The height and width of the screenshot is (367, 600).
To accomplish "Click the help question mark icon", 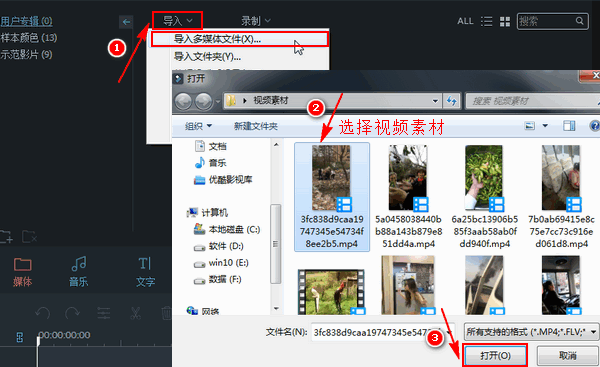I will [x=595, y=126].
